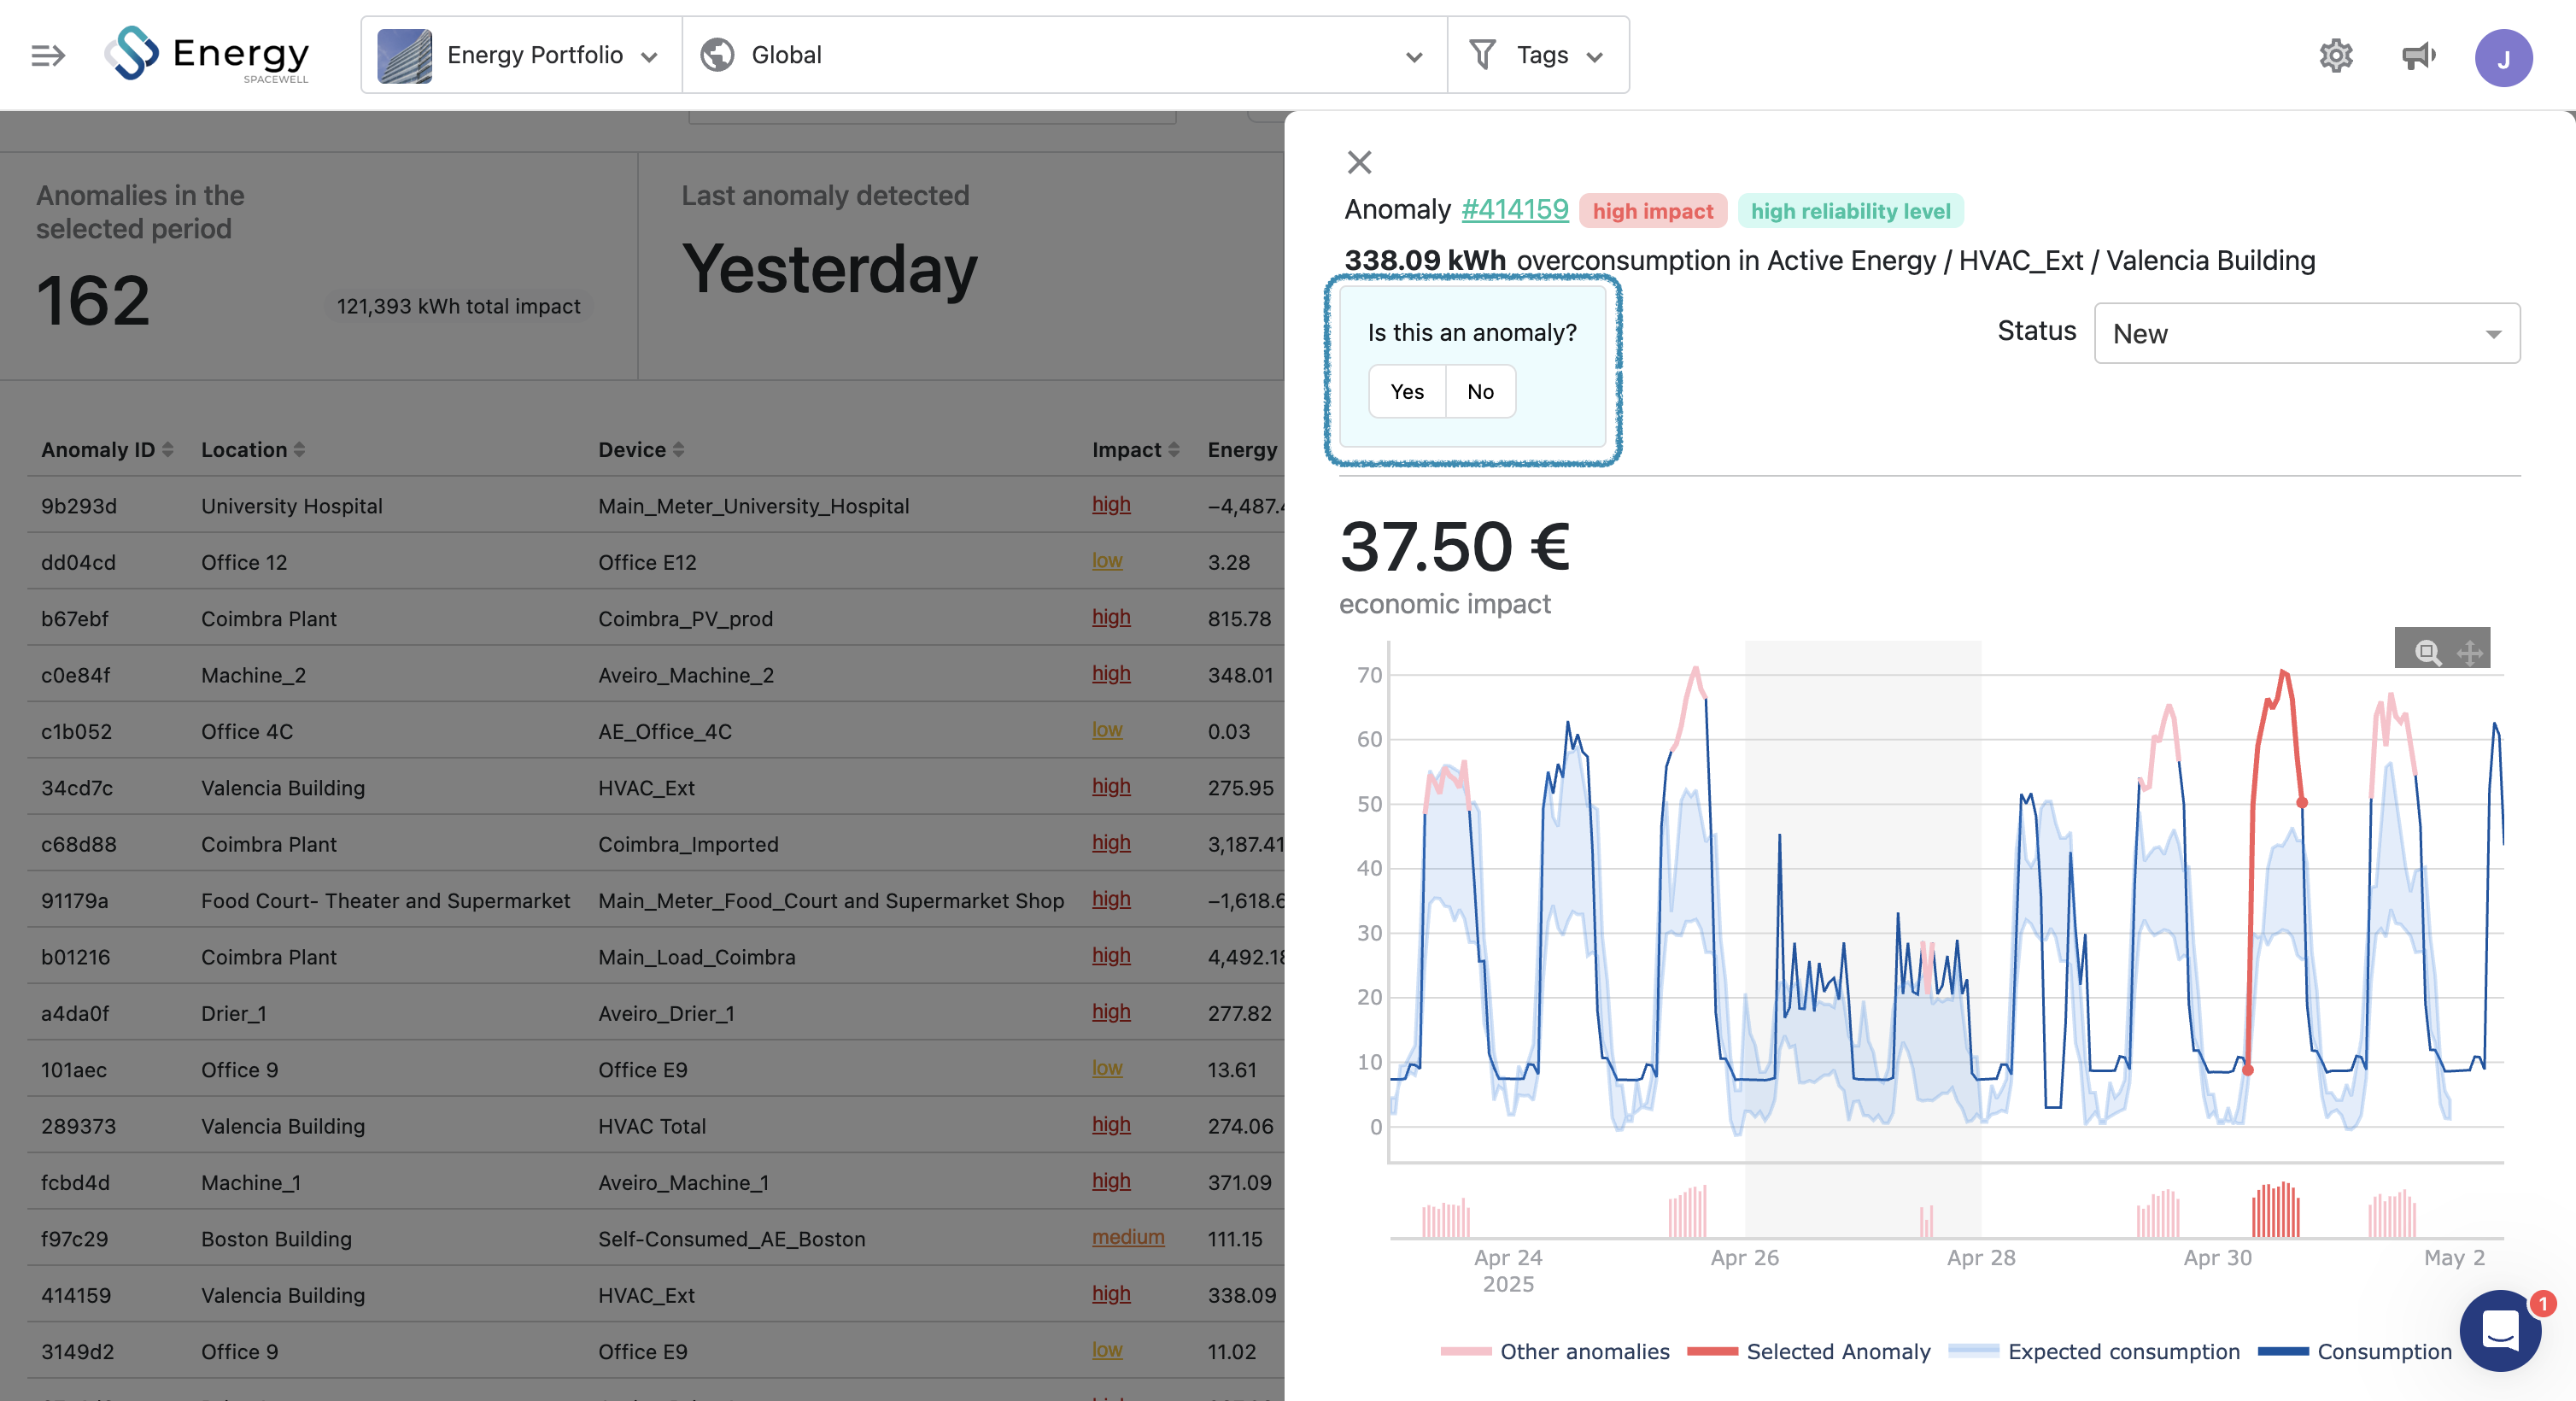Click the announcements megaphone icon
The width and height of the screenshot is (2576, 1401).
tap(2418, 55)
